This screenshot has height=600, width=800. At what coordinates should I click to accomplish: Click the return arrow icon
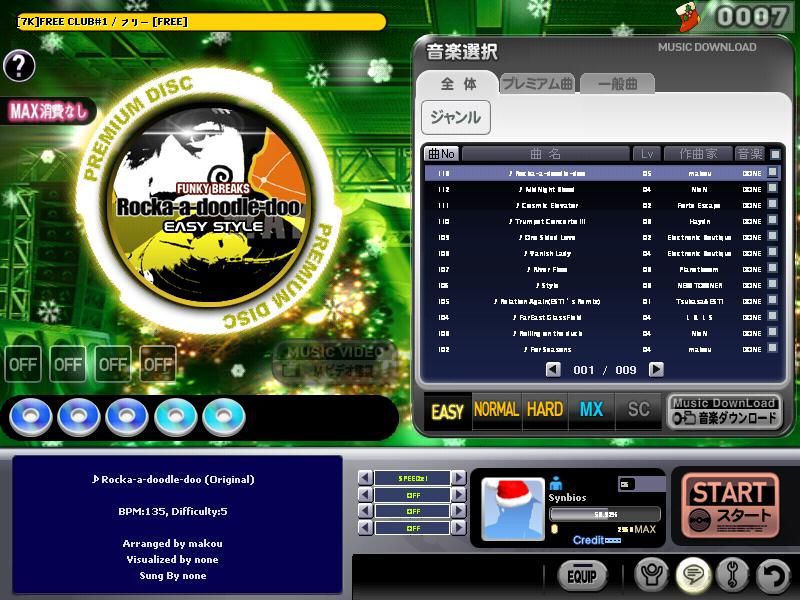click(772, 575)
